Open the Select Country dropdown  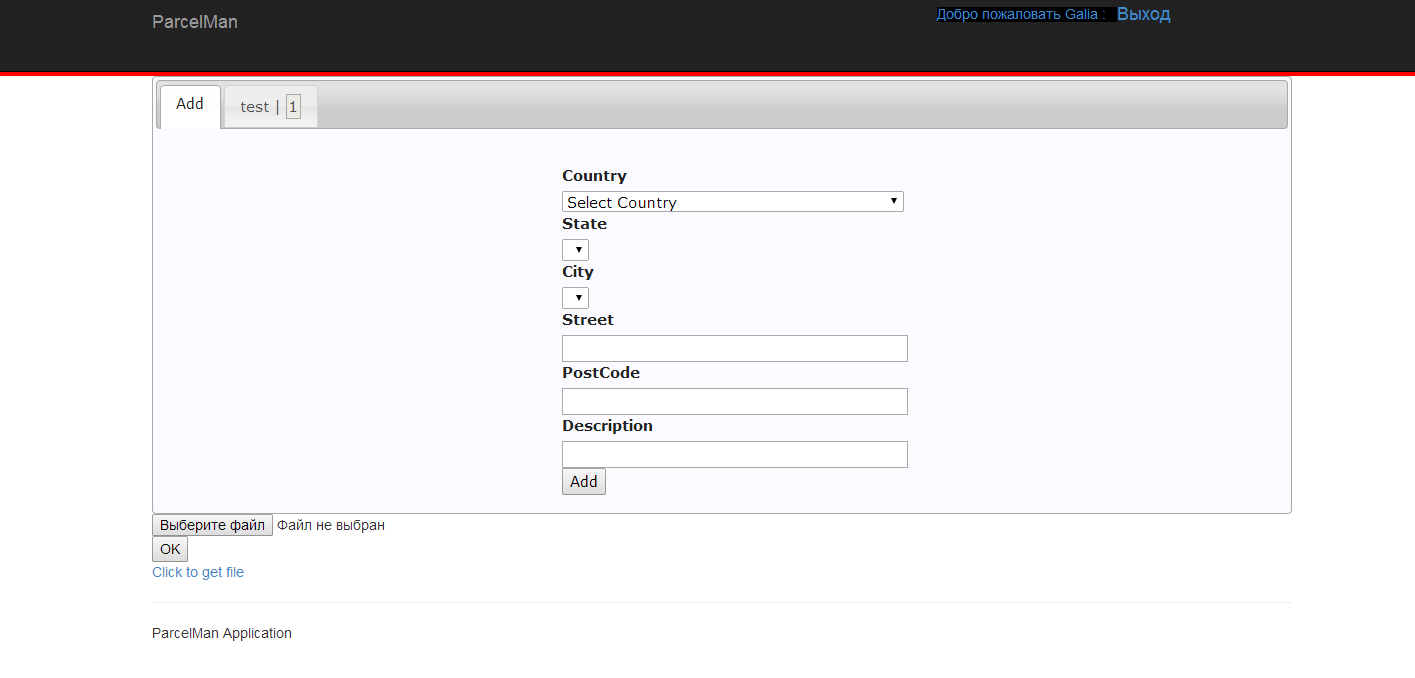[x=732, y=202]
